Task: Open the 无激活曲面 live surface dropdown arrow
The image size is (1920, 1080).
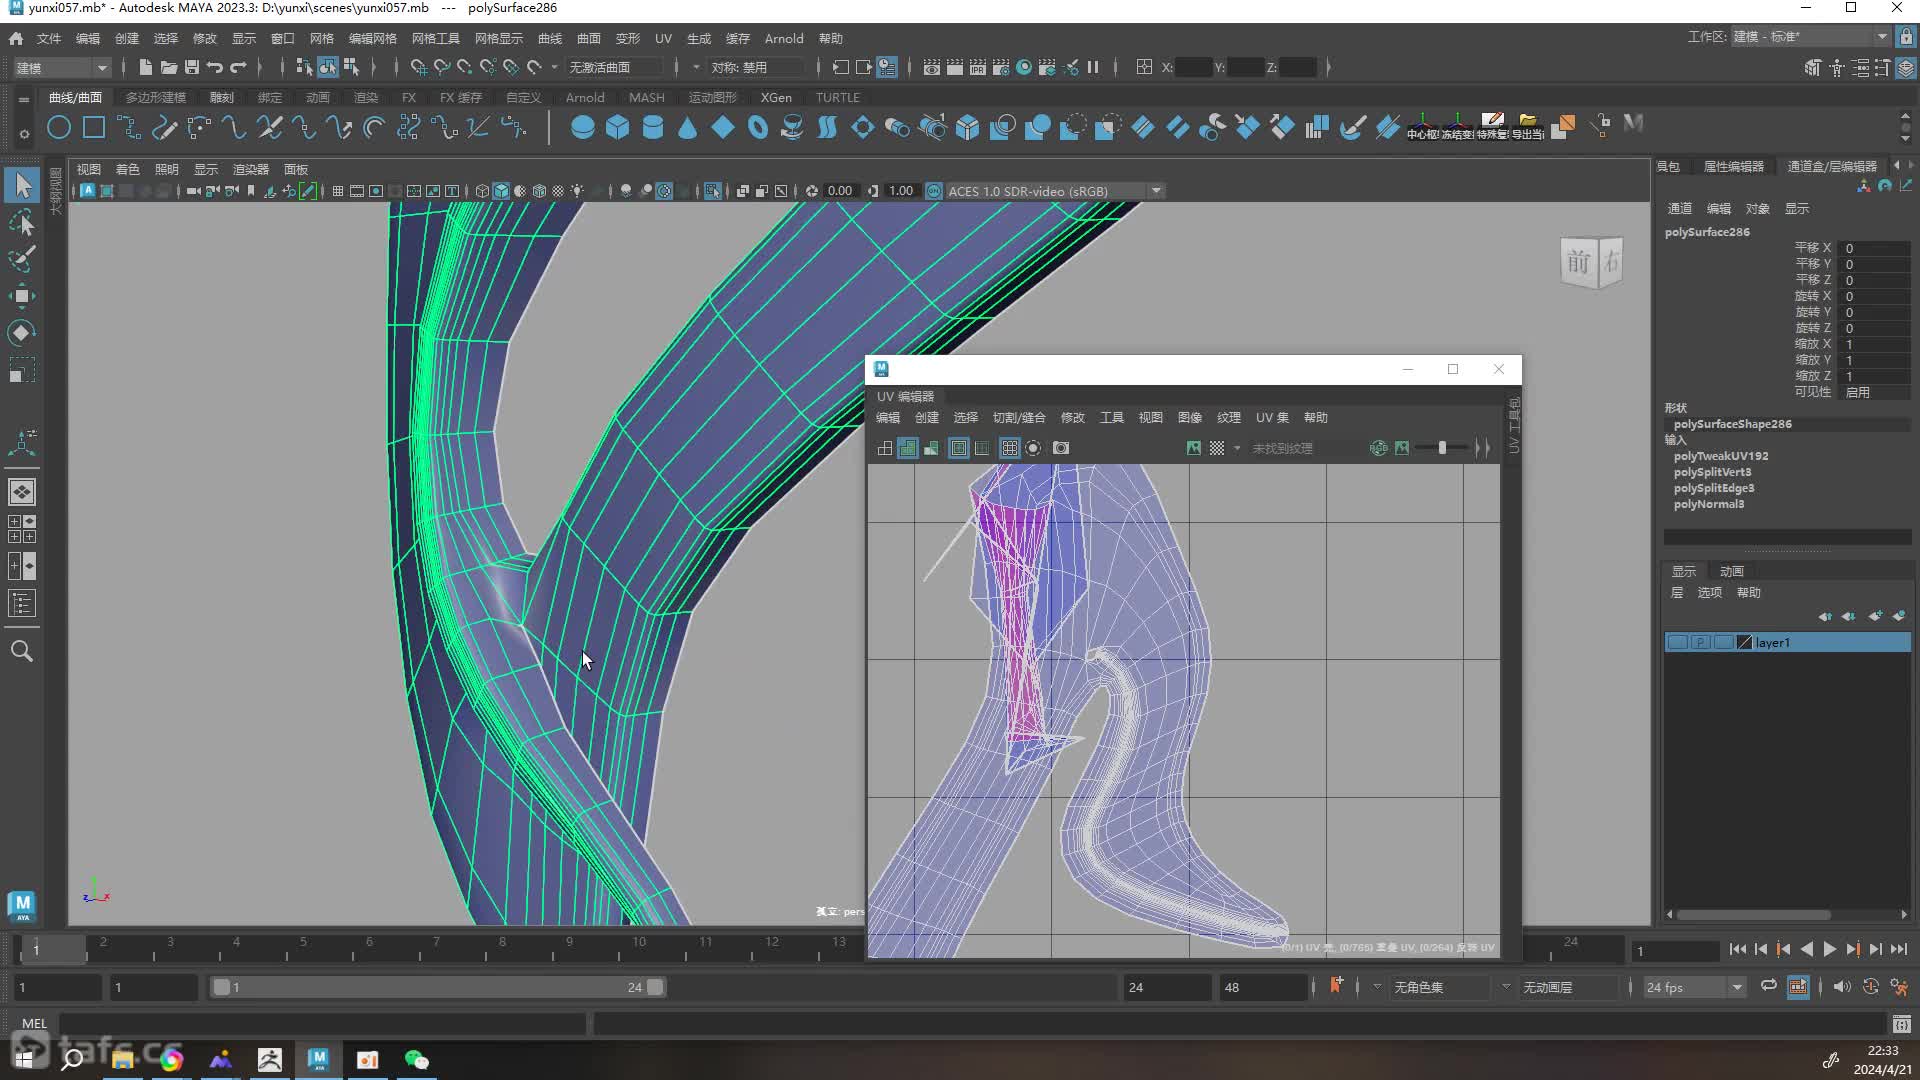Action: point(554,67)
